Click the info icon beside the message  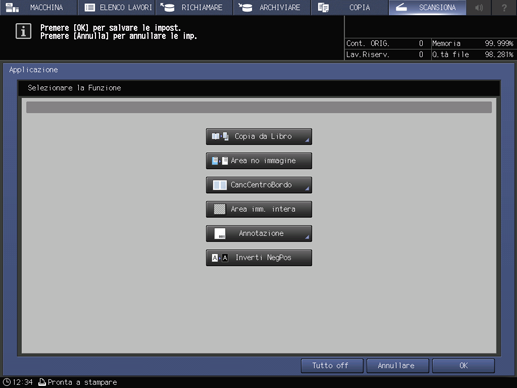click(x=23, y=31)
